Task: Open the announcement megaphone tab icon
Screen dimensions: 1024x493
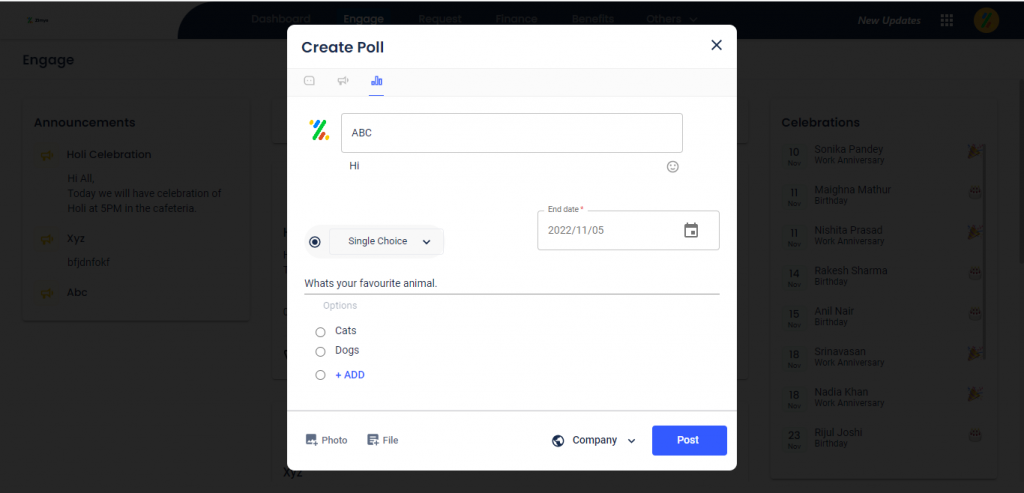Action: click(x=343, y=81)
